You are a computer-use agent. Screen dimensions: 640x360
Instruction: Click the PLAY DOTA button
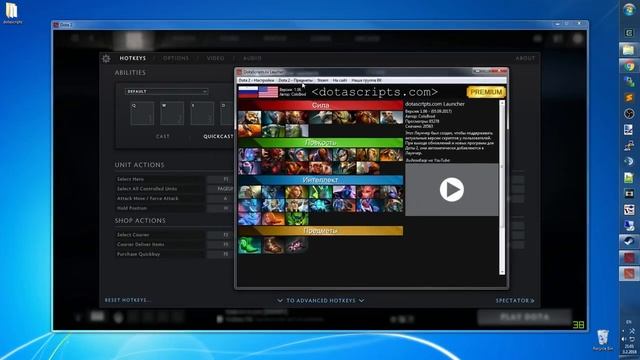point(524,317)
